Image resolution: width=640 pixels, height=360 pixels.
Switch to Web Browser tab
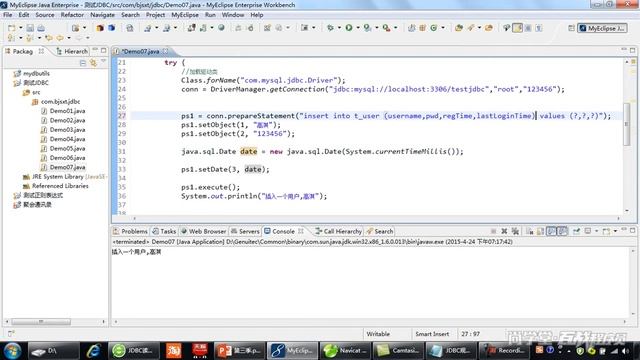coord(204,231)
